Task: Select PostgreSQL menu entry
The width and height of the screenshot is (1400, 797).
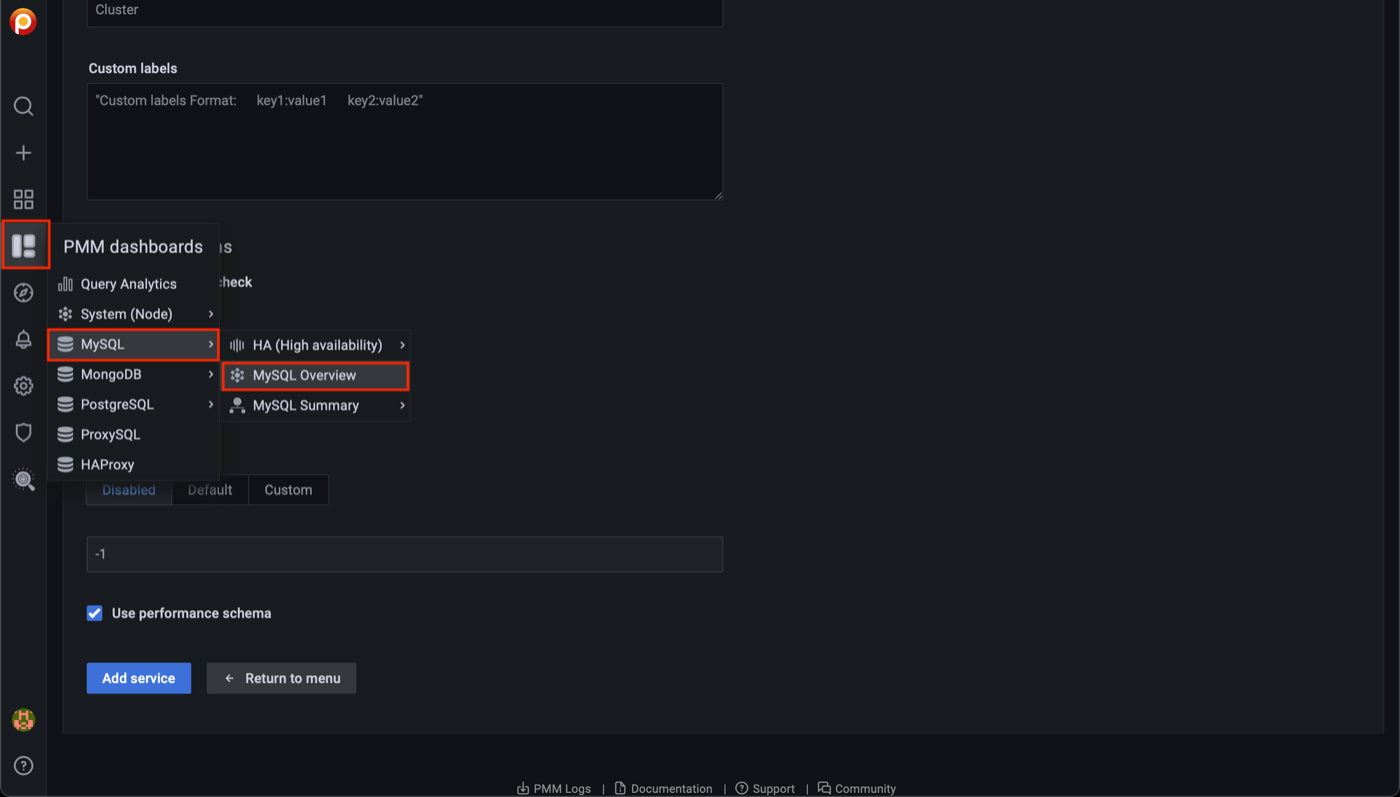Action: (x=133, y=404)
